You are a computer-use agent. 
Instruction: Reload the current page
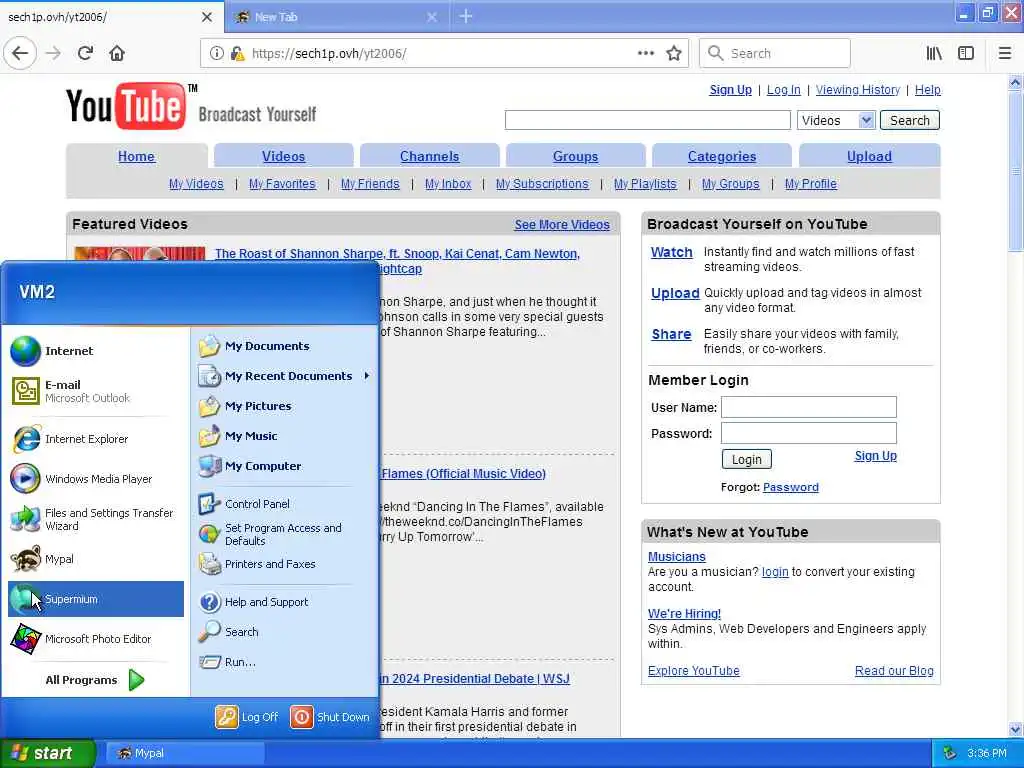85,54
